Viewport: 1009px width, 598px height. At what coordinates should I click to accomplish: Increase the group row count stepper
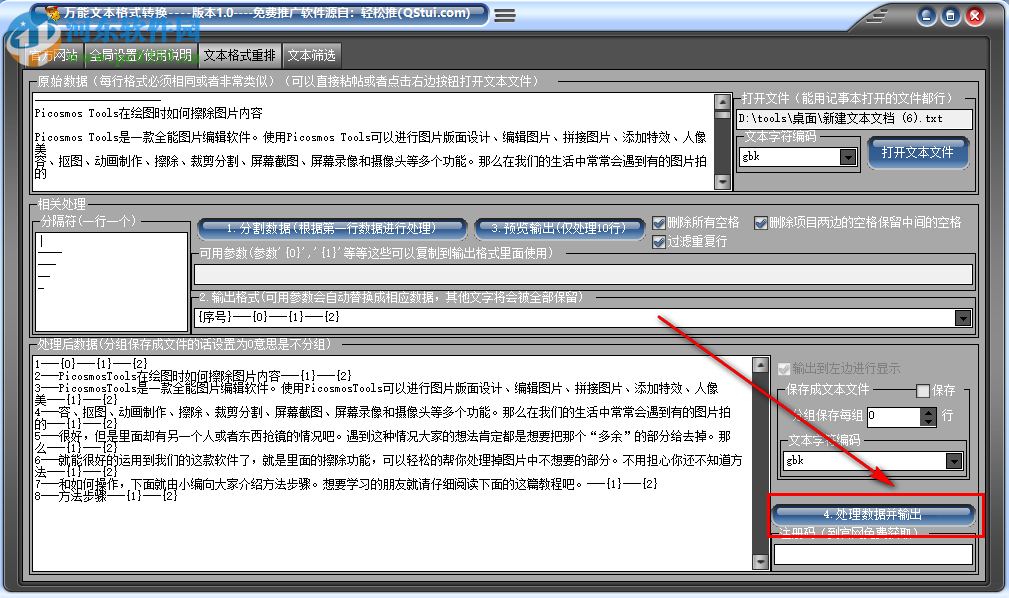pos(928,413)
